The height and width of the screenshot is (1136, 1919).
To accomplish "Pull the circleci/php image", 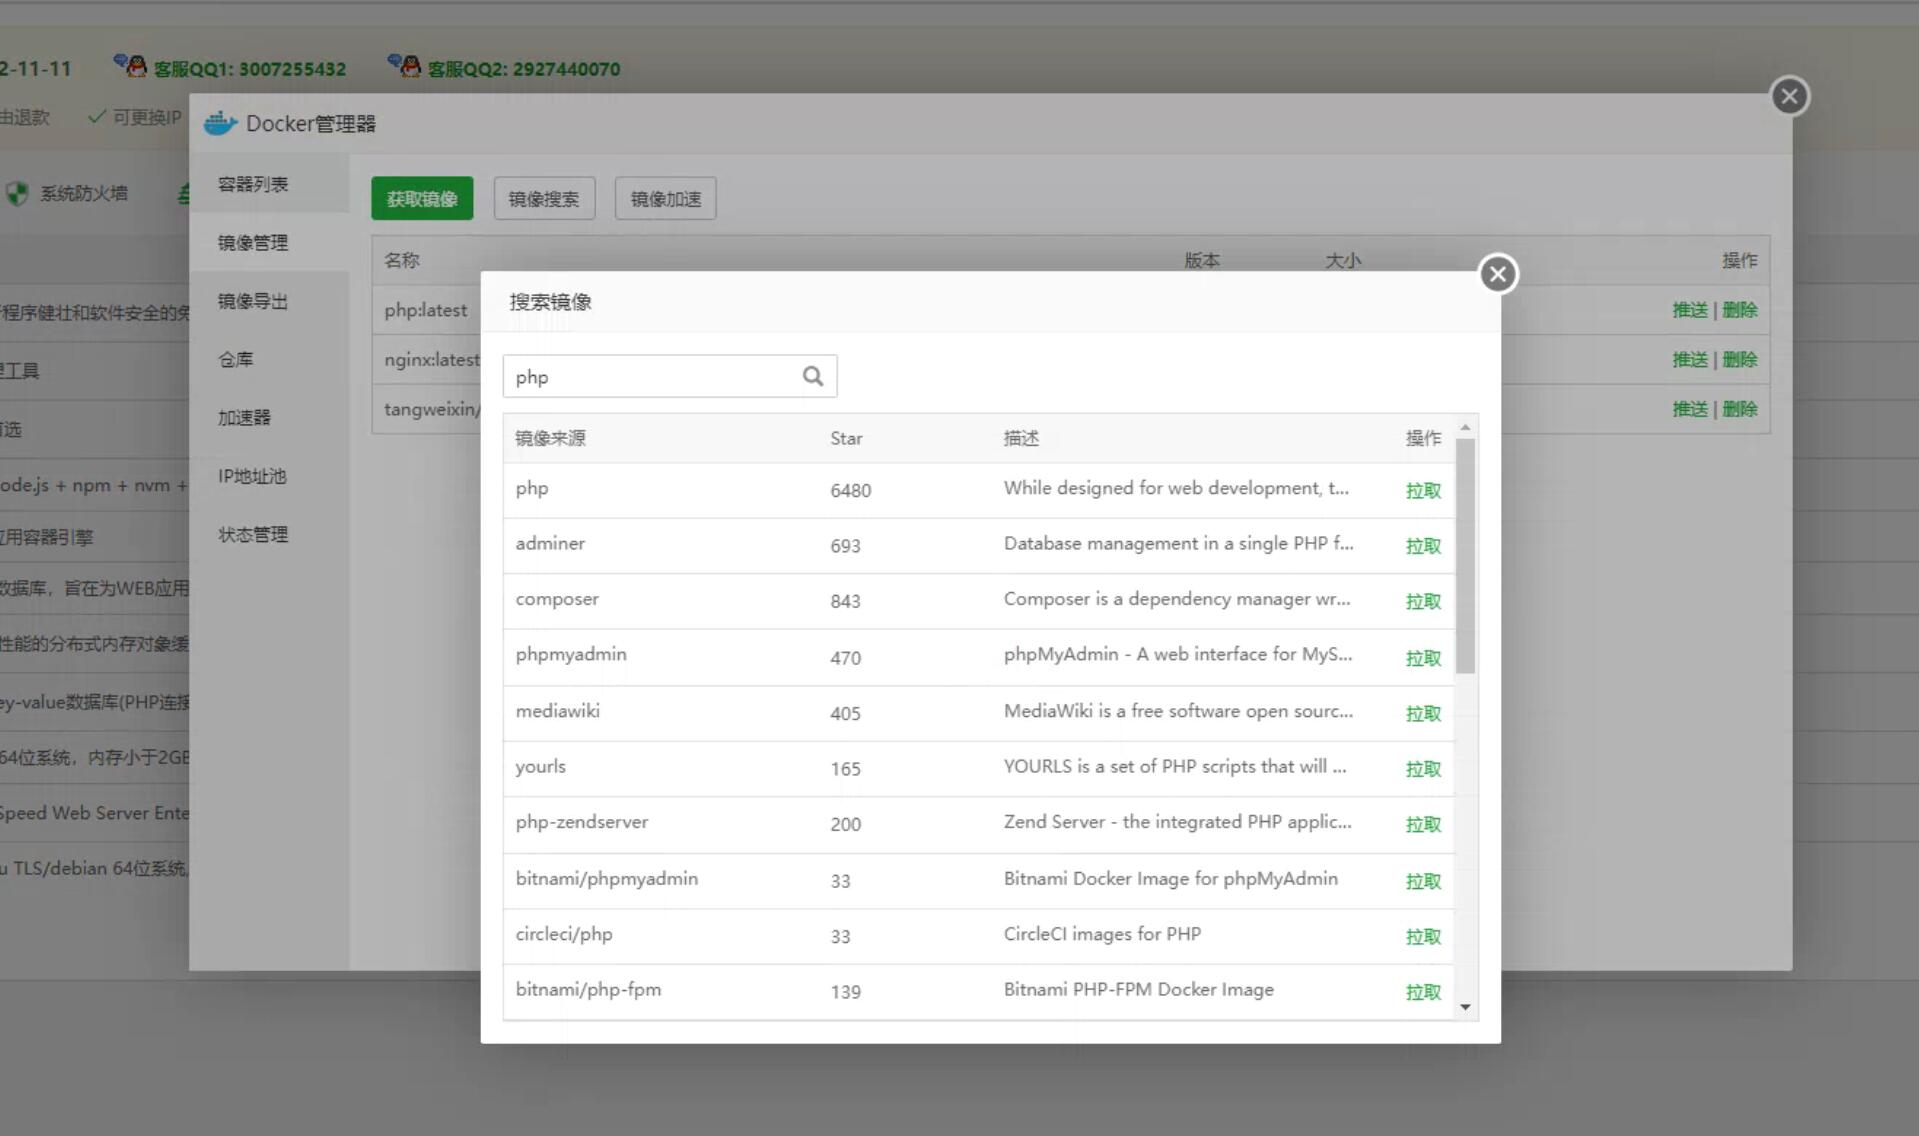I will (x=1423, y=936).
